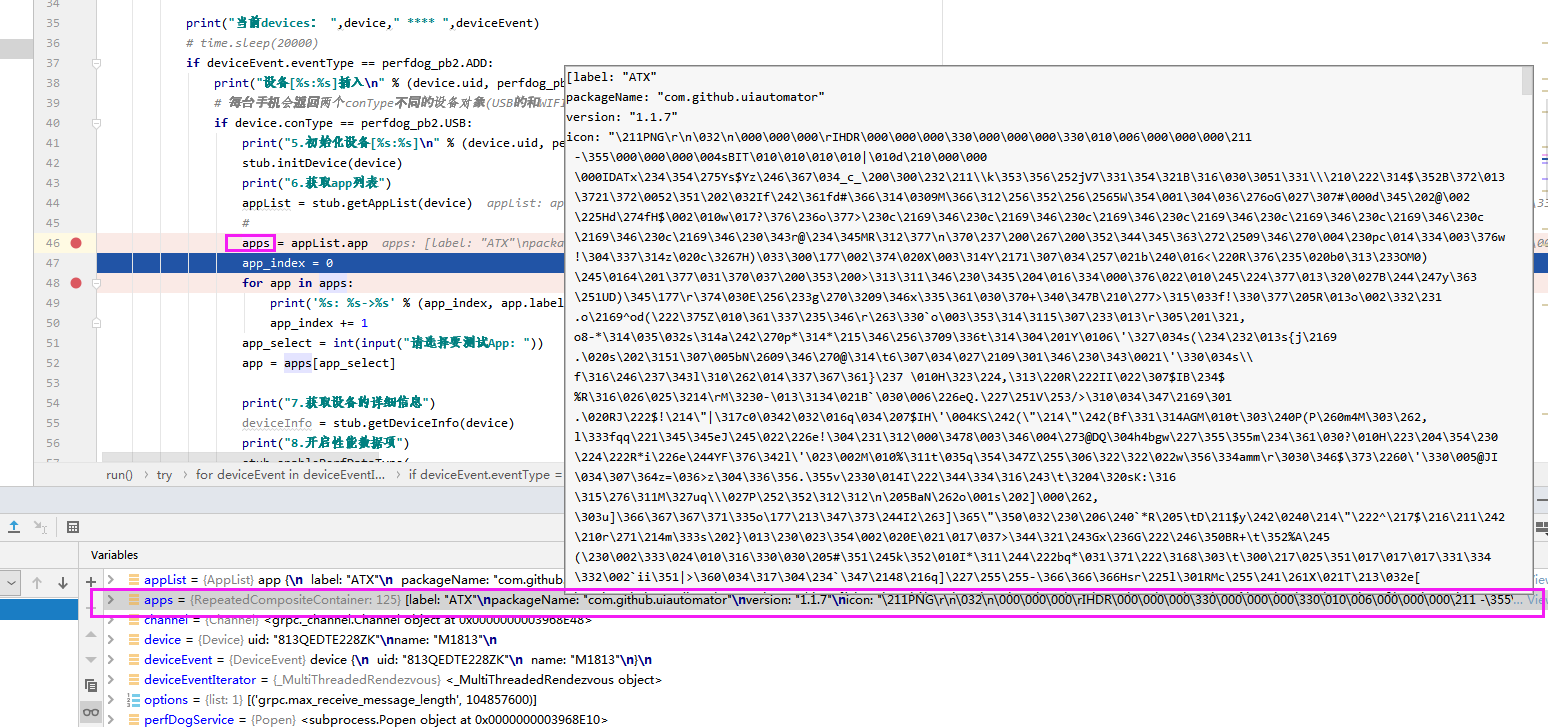Move watch up in Variables panel
The image size is (1548, 727).
click(x=91, y=633)
